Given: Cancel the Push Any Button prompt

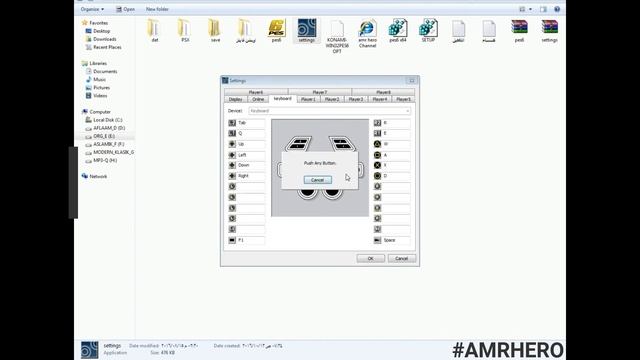Looking at the screenshot, I should (x=318, y=180).
